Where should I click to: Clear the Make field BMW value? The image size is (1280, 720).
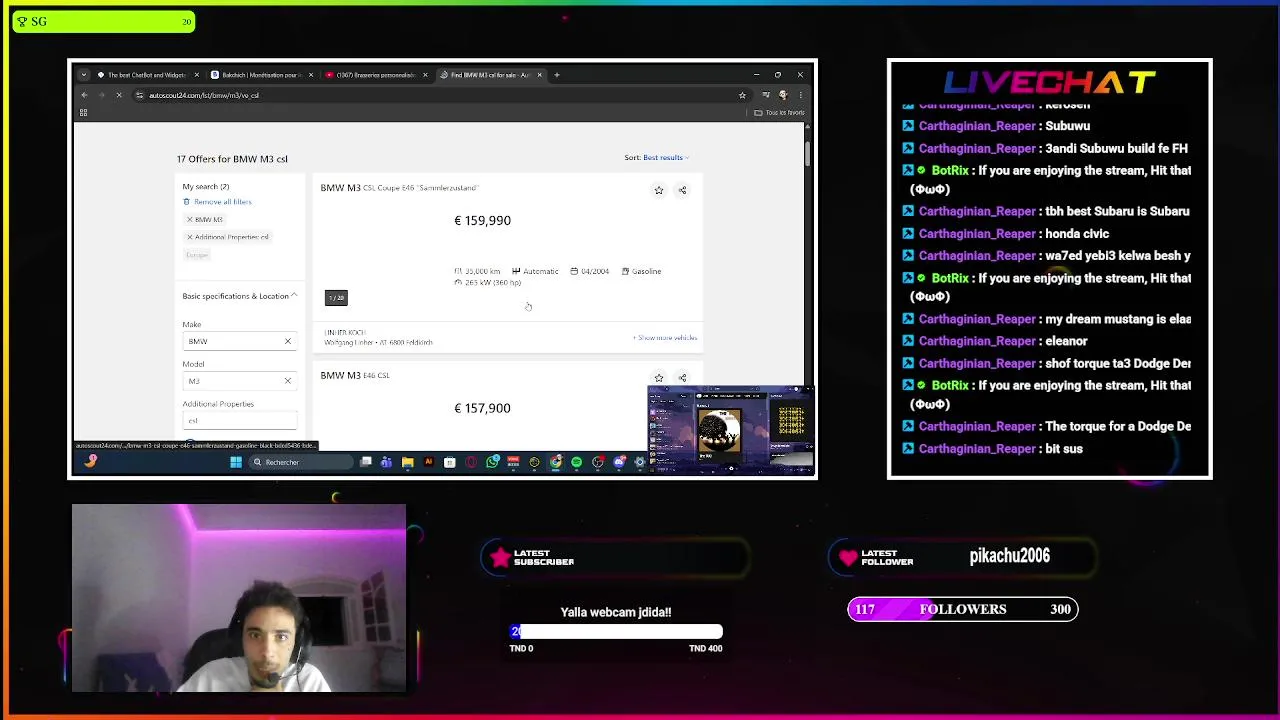point(287,342)
